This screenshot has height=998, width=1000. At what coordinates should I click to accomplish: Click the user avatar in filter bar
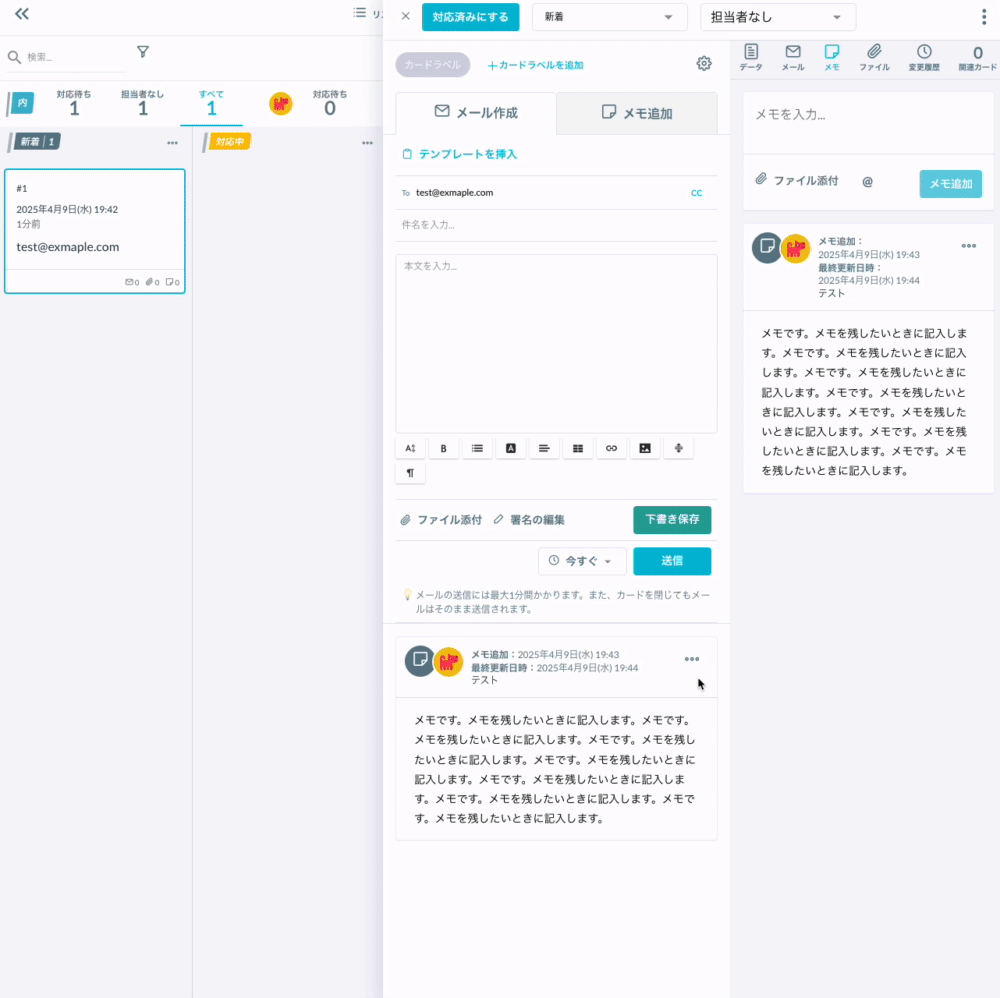pos(281,103)
